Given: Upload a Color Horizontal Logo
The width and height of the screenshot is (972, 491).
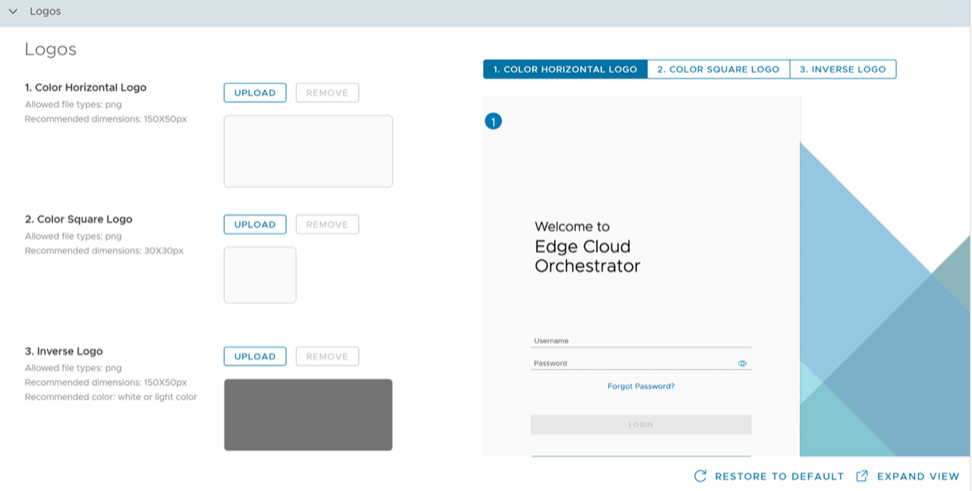Looking at the screenshot, I should pos(254,93).
